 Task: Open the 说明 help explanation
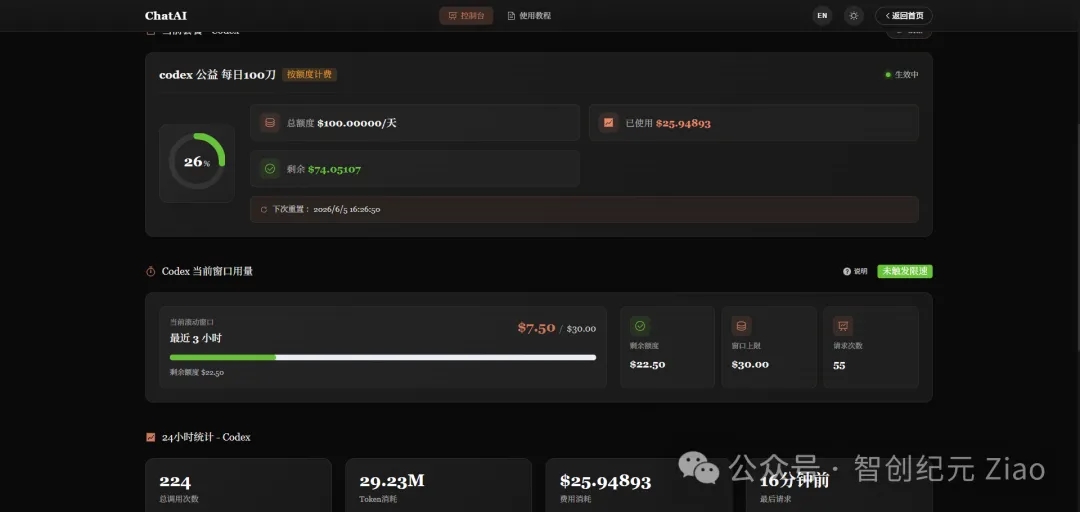855,272
